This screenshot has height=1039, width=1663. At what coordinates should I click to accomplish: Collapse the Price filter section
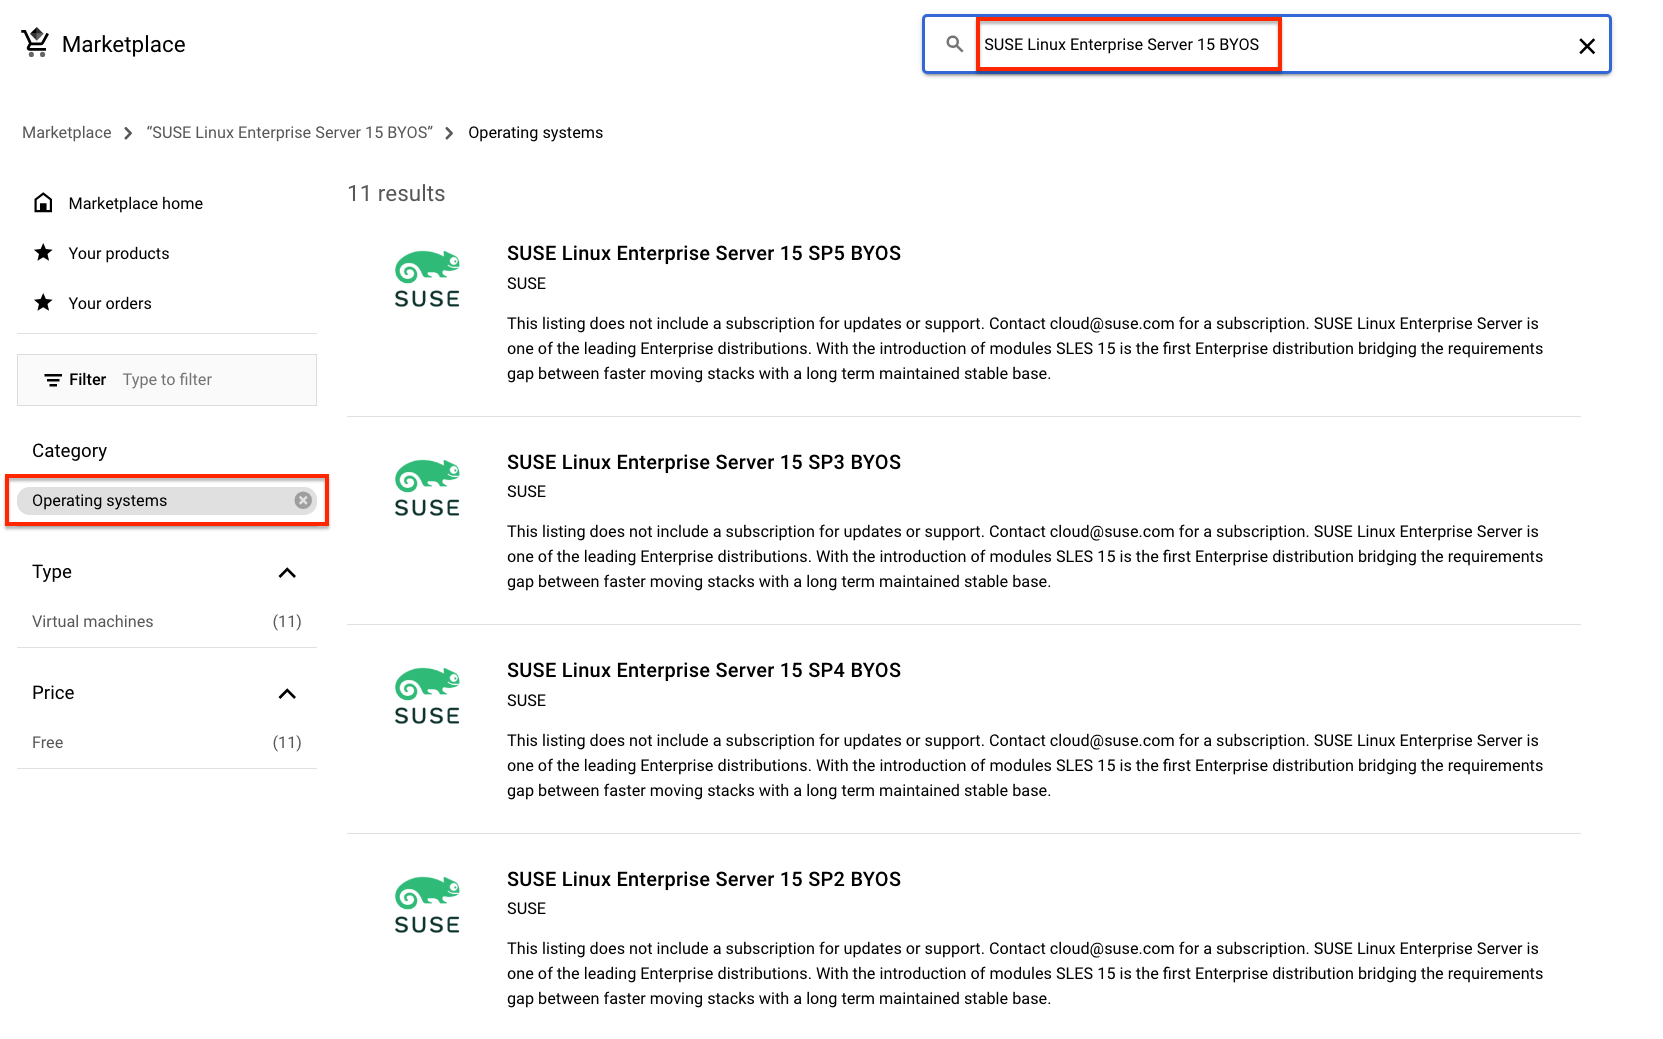[x=287, y=693]
